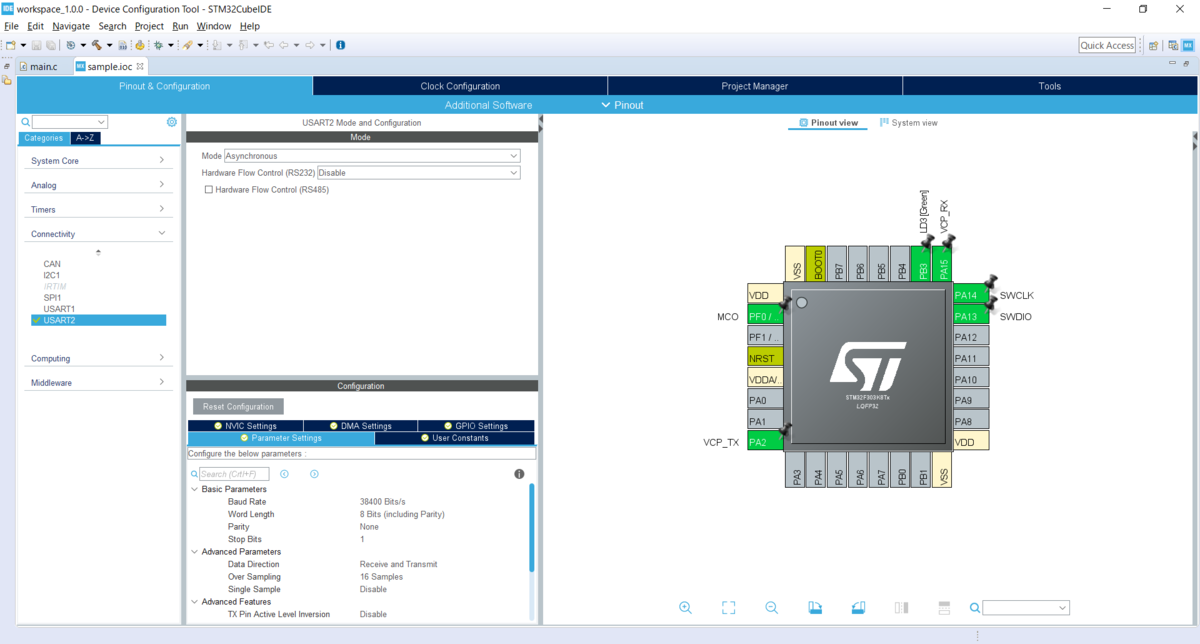The image size is (1200, 644).
Task: Open the categories settings gear
Action: [x=172, y=122]
